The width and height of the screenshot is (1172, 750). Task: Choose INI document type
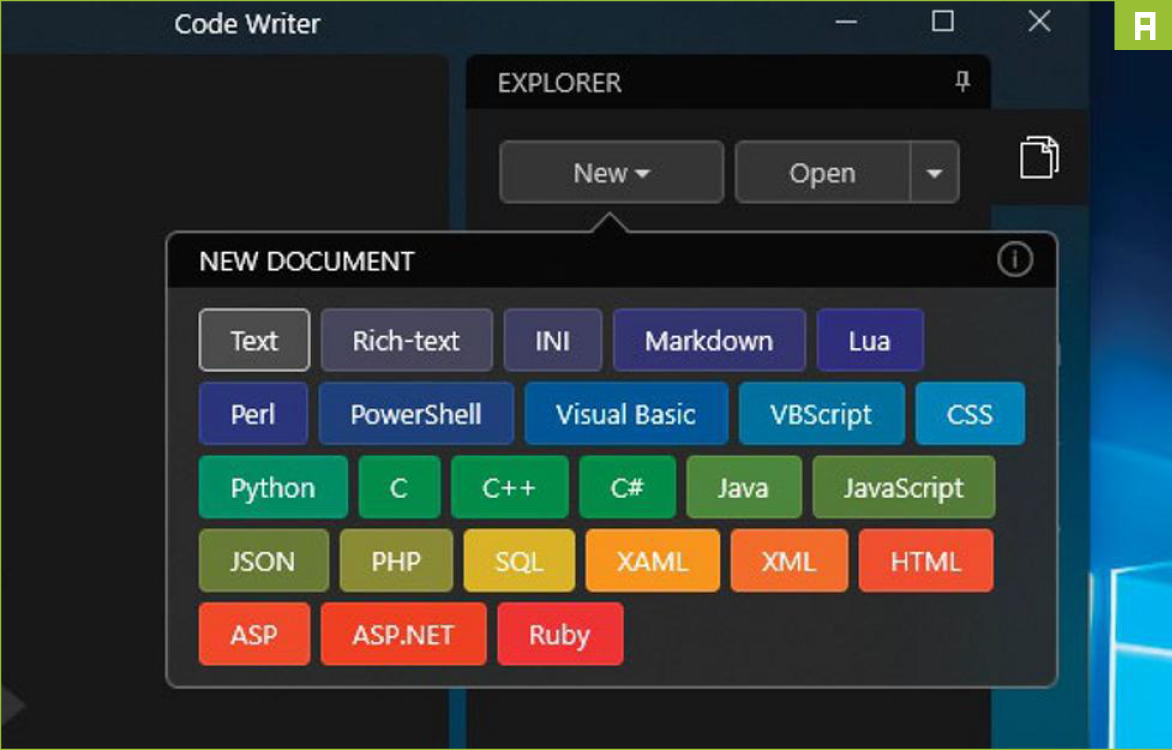click(552, 340)
